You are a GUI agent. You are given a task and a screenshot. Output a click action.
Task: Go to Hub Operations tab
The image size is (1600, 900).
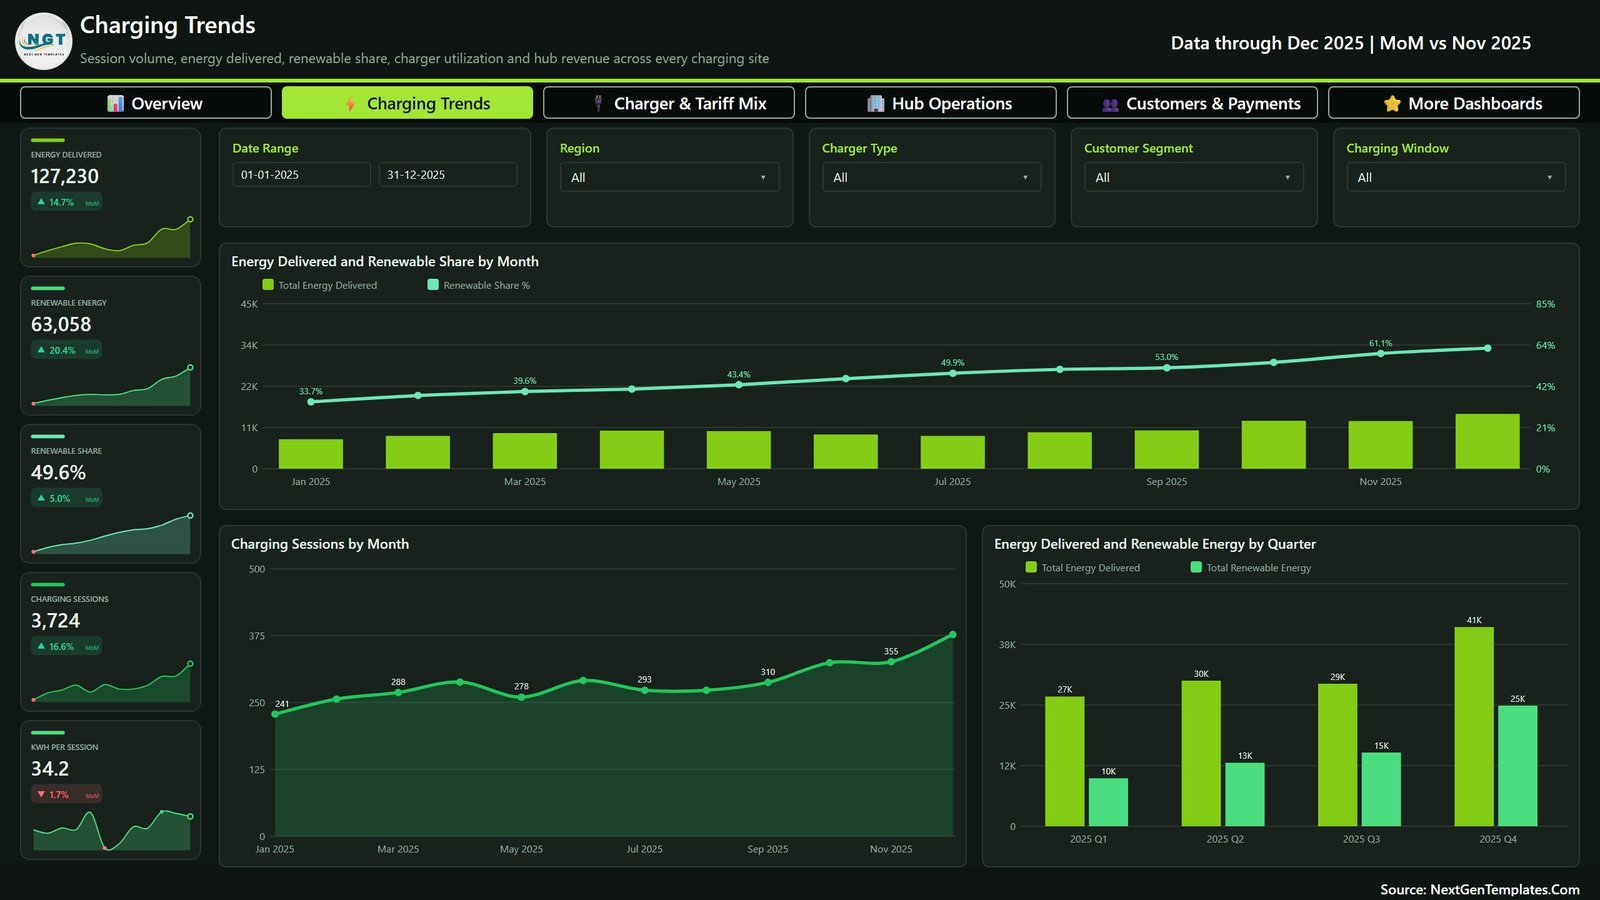coord(930,103)
